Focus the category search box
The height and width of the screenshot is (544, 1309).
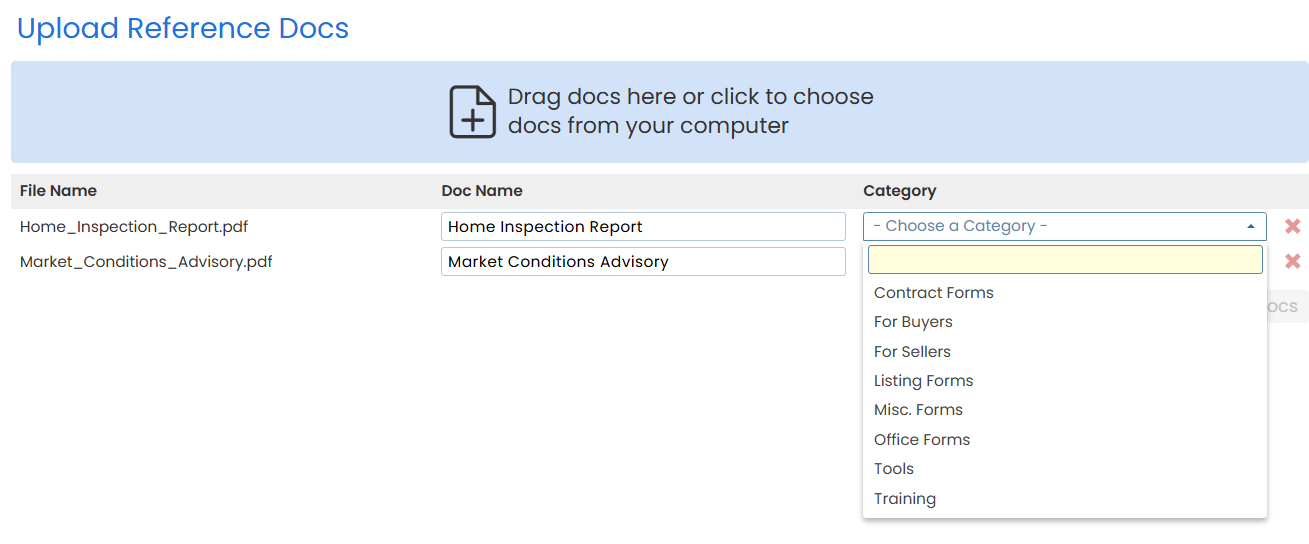1065,261
